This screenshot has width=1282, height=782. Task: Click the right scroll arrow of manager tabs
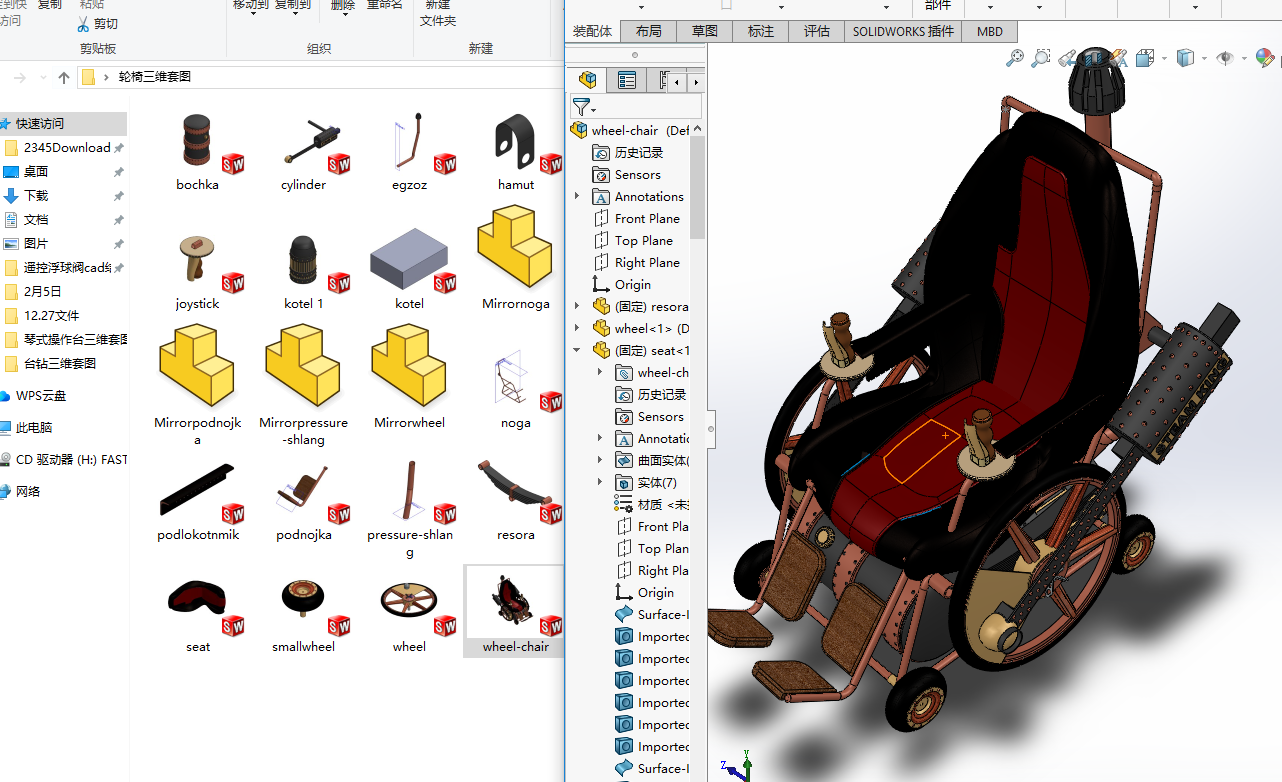[696, 82]
